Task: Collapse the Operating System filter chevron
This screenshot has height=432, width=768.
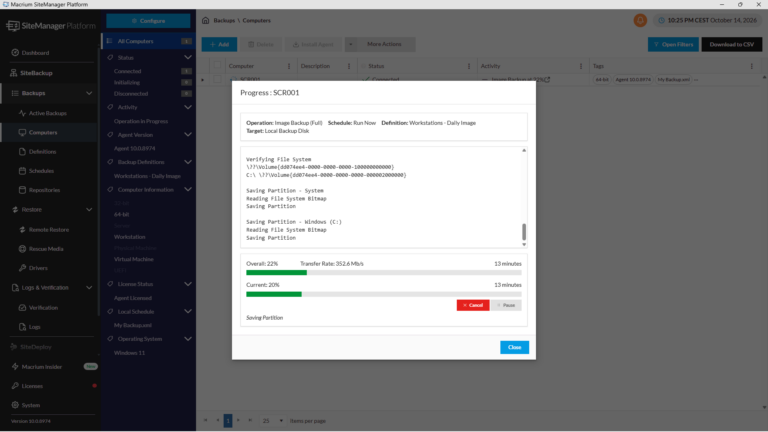Action: coord(188,339)
